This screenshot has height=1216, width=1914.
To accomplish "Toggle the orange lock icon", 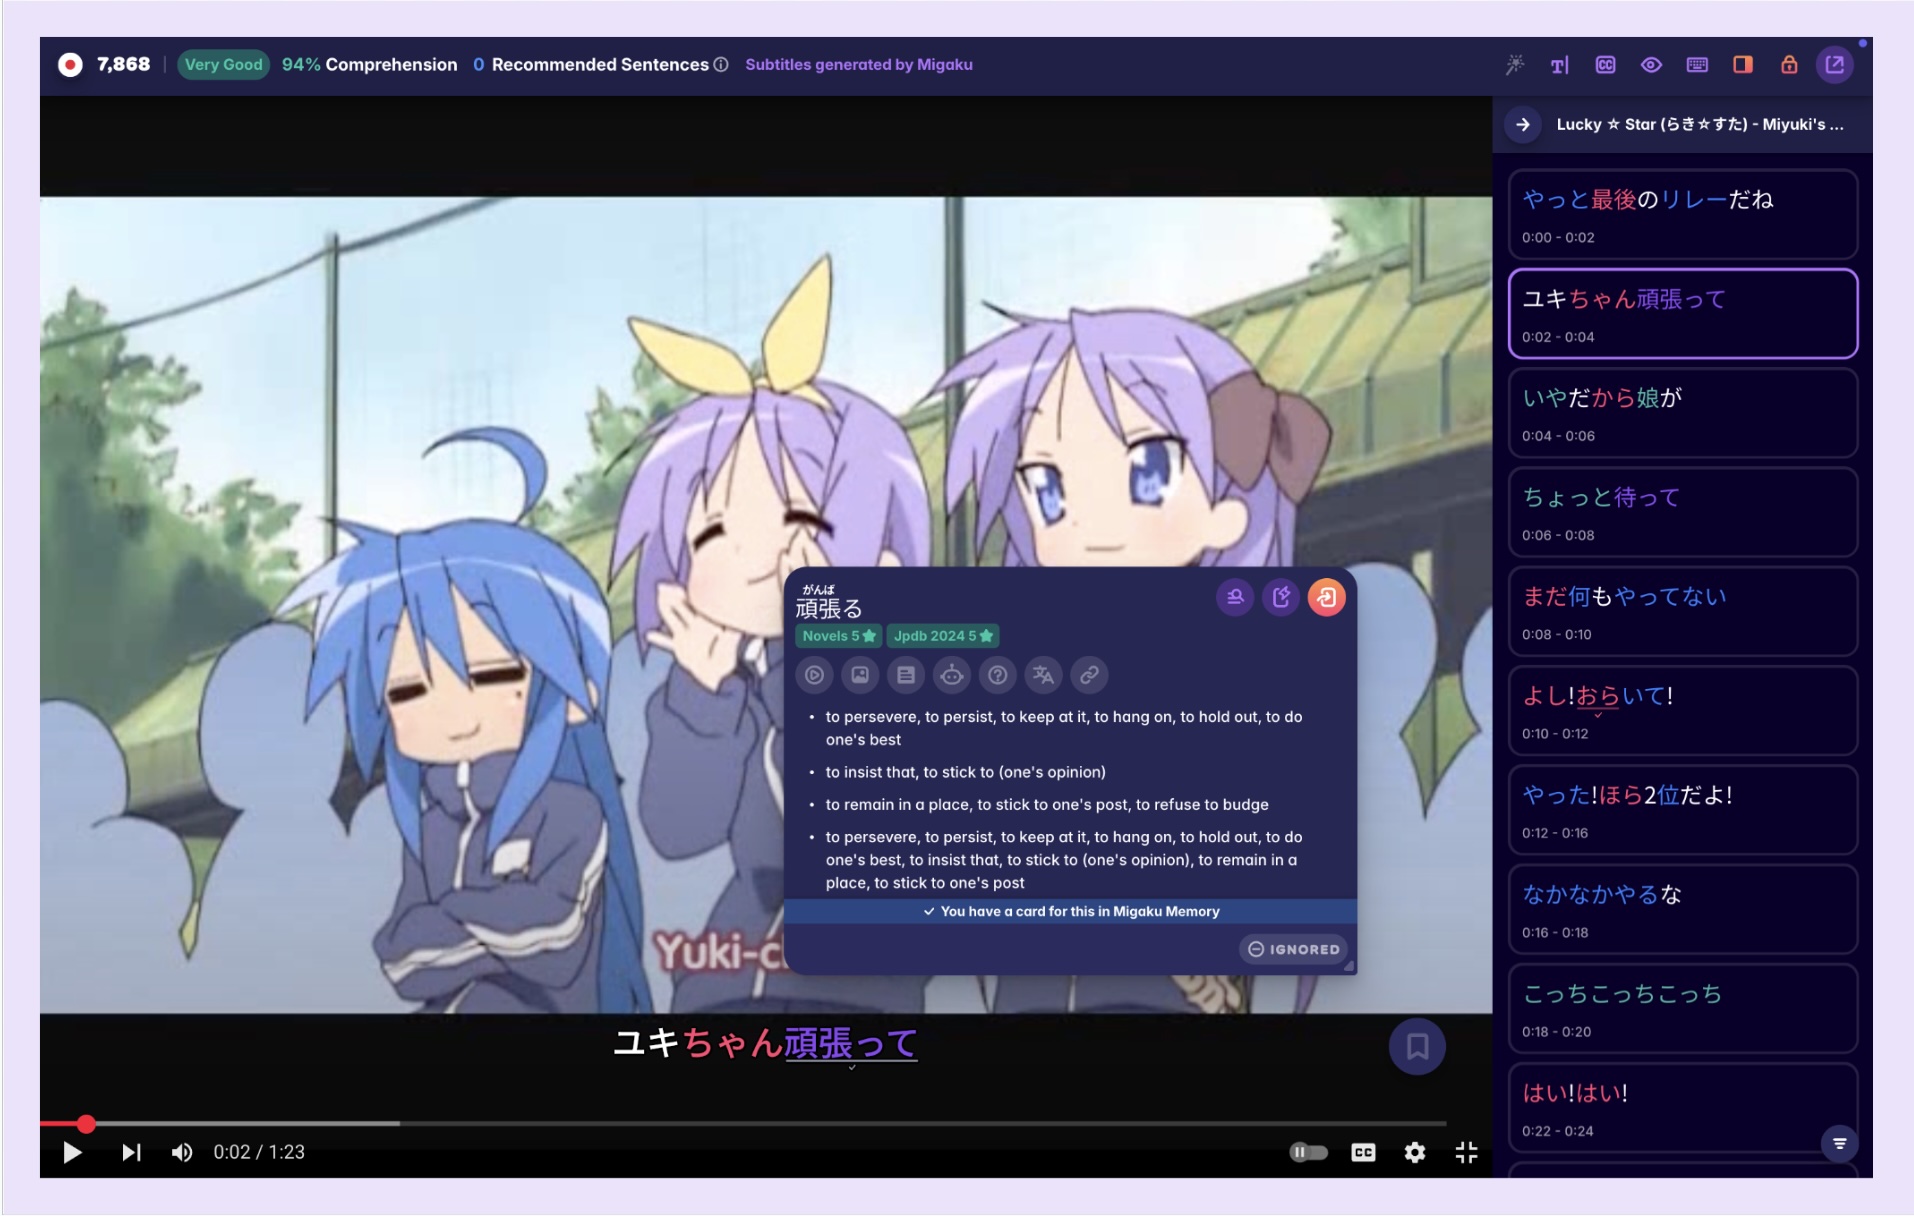I will click(1789, 65).
